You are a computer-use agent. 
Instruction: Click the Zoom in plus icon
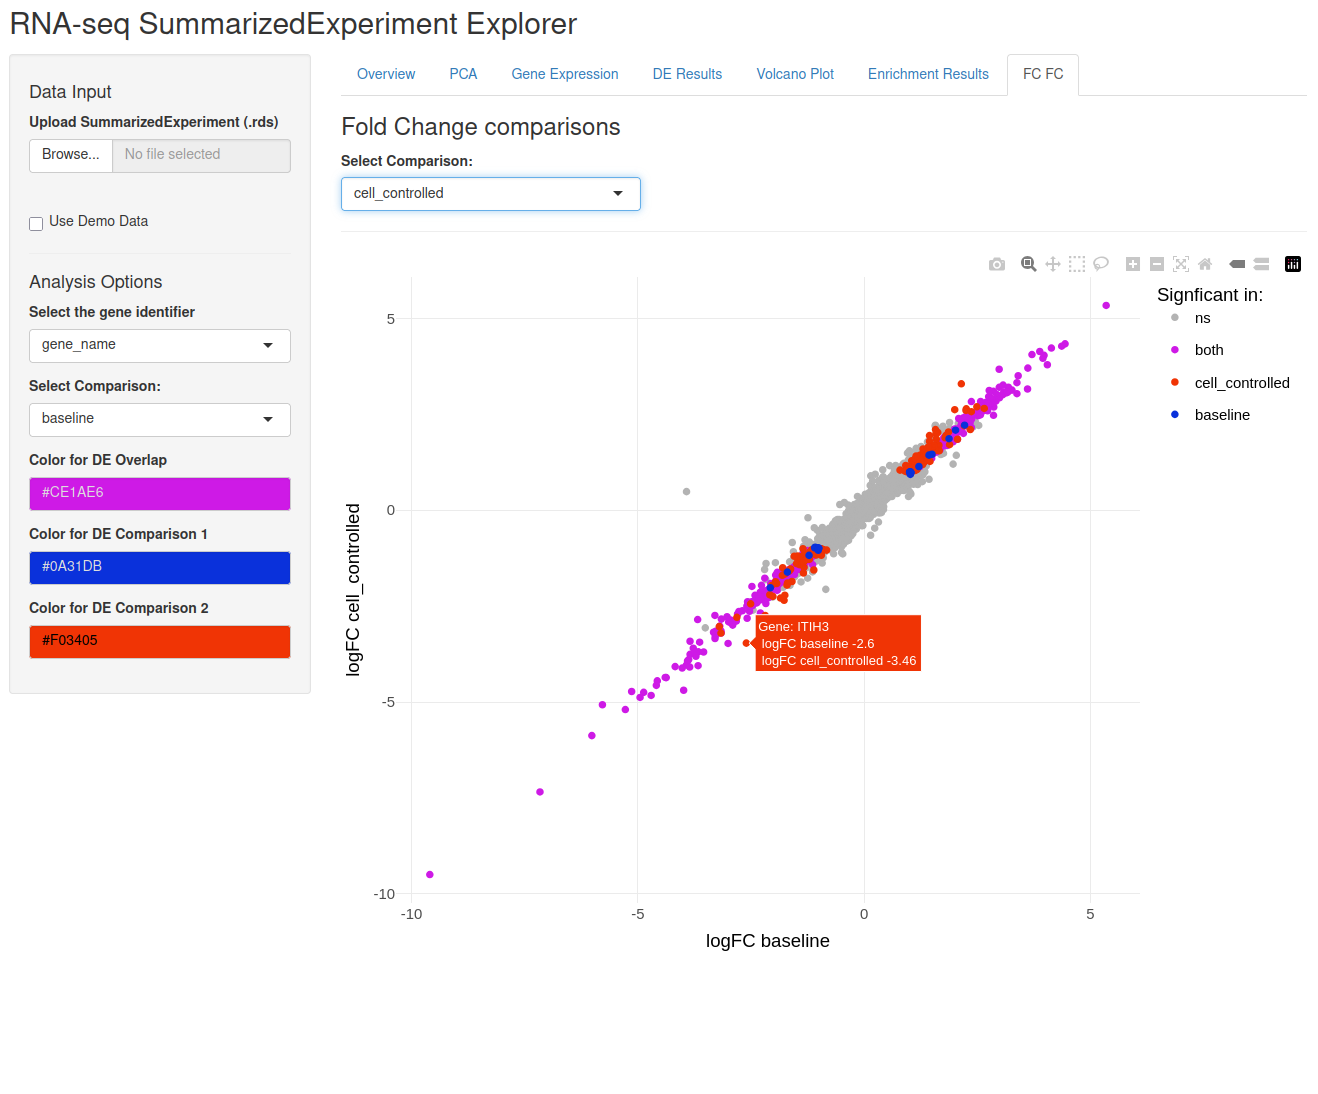coord(1133,264)
